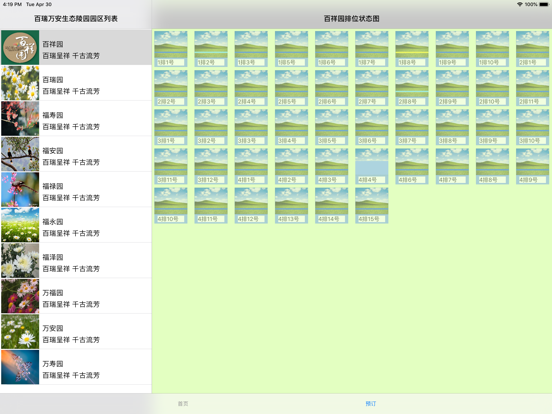Image resolution: width=552 pixels, height=414 pixels.
Task: Open plot tile 1排3号
Action: pos(251,49)
